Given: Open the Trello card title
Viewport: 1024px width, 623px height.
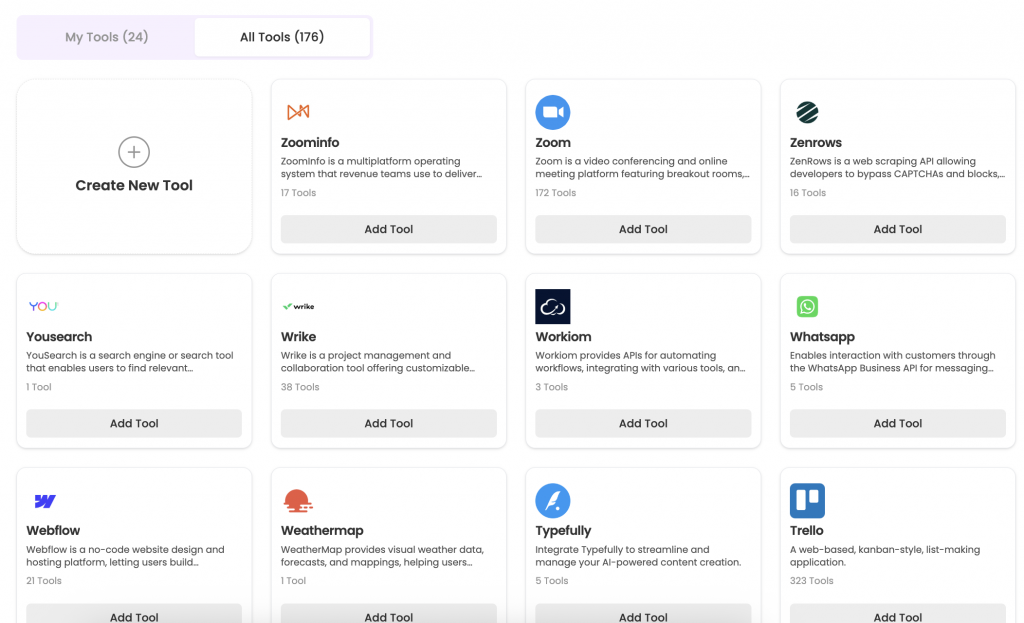Looking at the screenshot, I should click(807, 531).
